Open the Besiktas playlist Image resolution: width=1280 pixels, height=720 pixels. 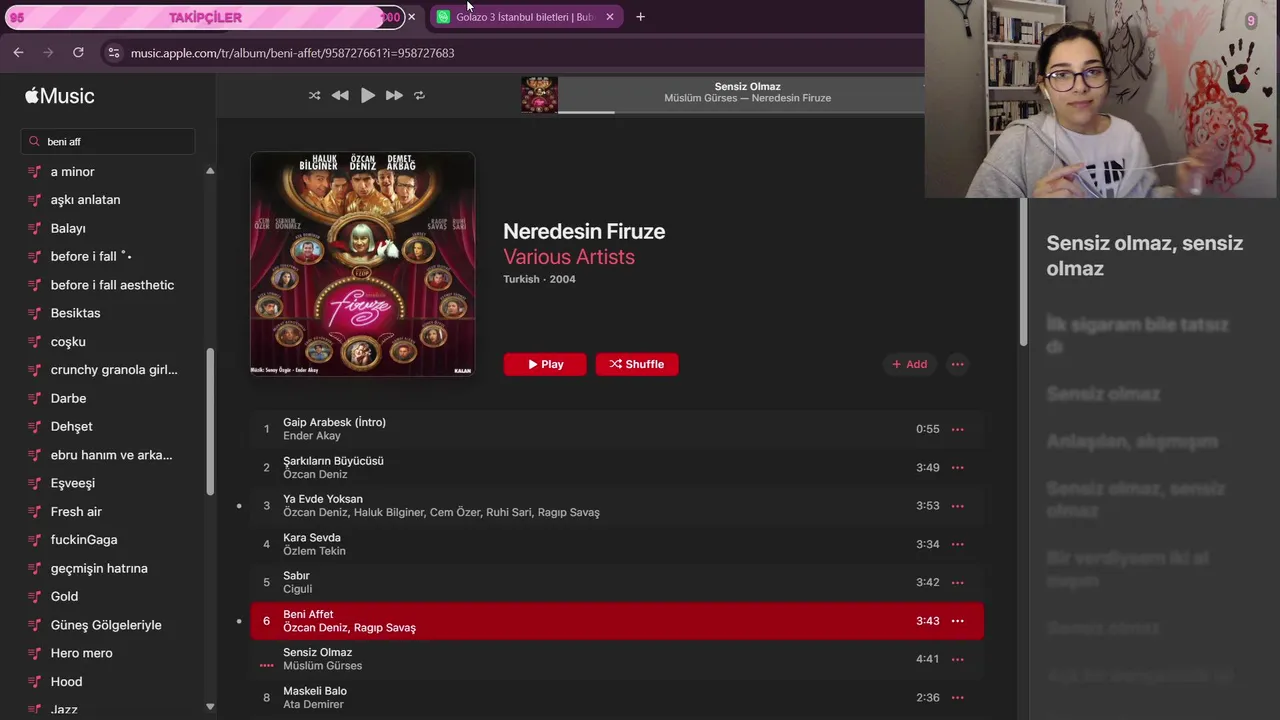coord(75,313)
